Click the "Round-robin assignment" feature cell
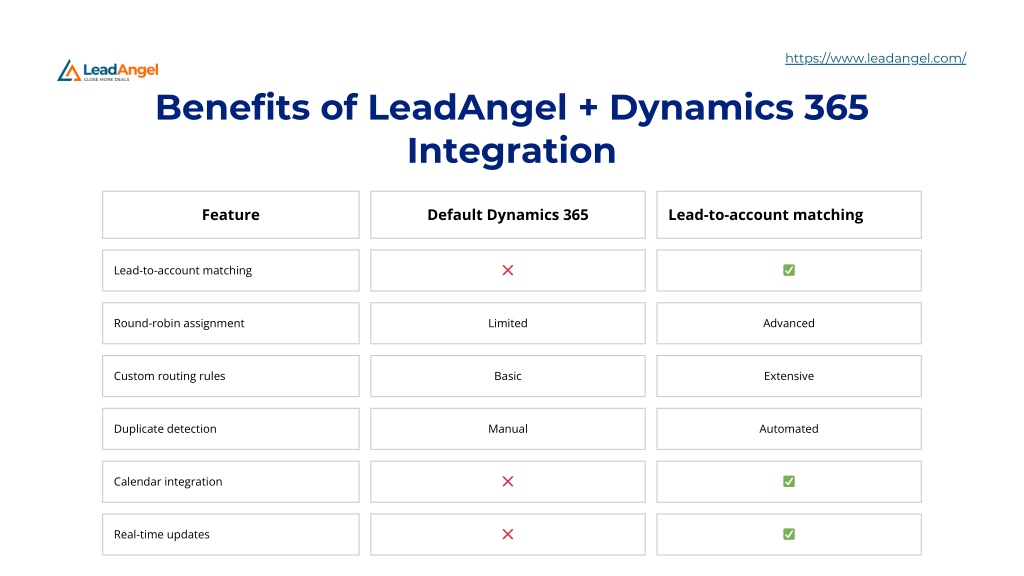 click(231, 323)
